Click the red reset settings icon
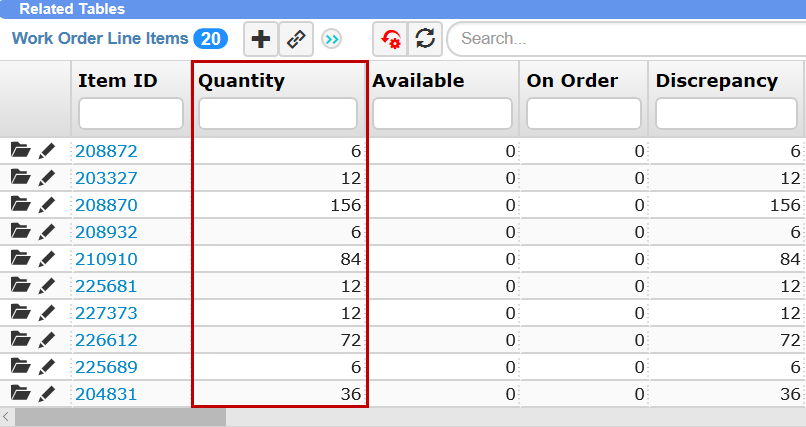This screenshot has height=427, width=806. [390, 39]
